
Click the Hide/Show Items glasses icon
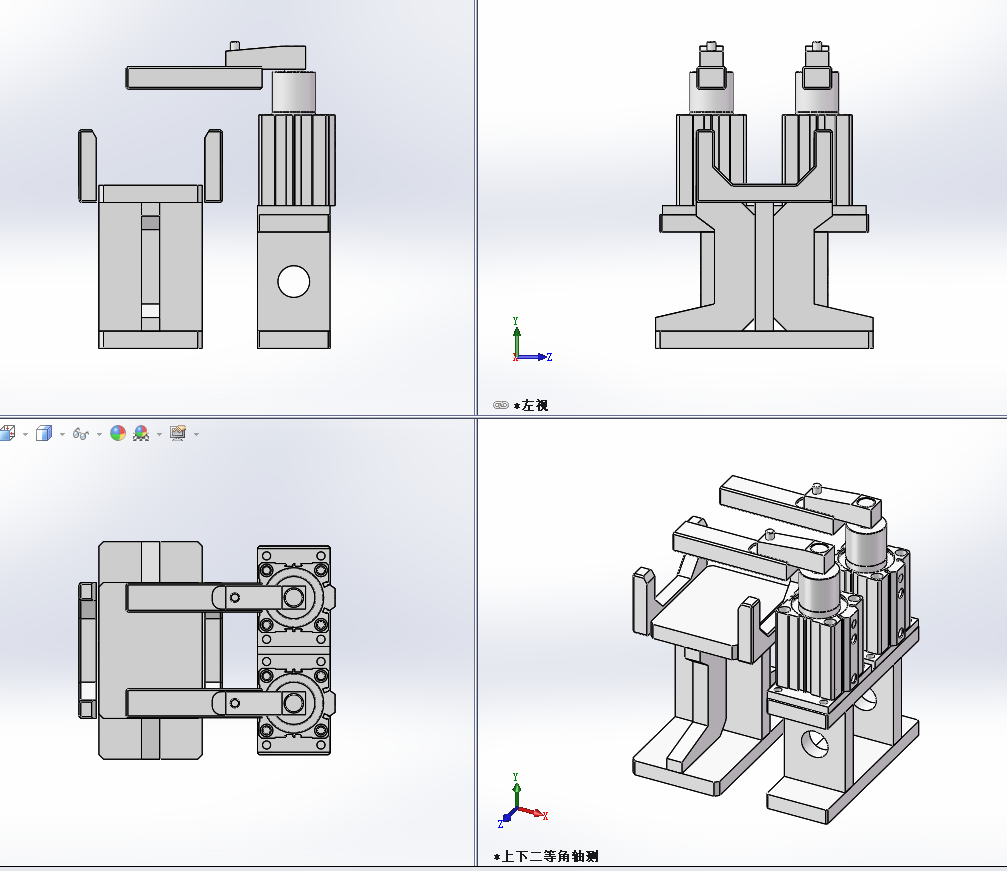80,434
